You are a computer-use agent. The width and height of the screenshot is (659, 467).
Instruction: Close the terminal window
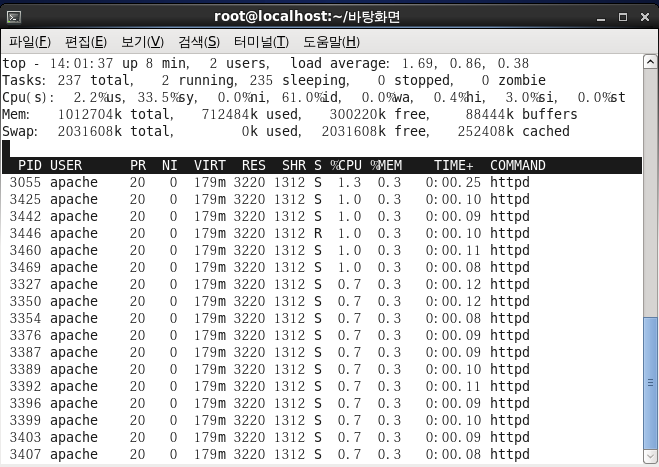click(x=645, y=17)
